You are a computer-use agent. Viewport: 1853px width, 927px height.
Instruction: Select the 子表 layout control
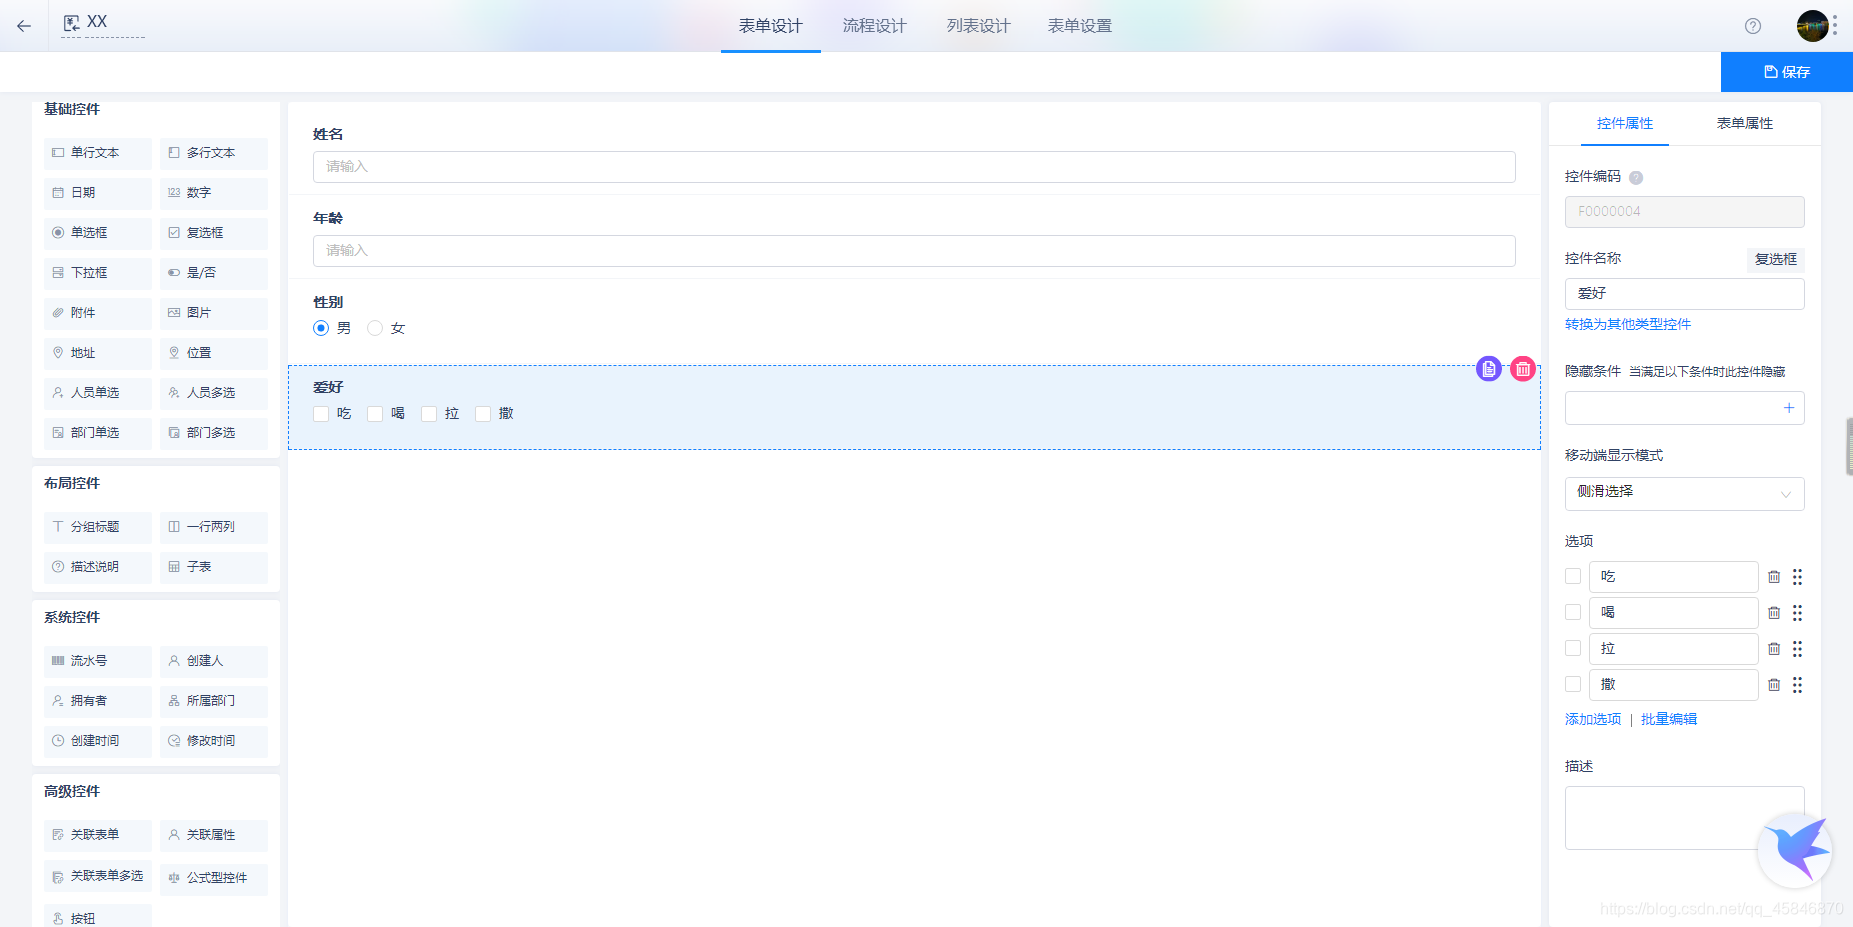(x=214, y=567)
